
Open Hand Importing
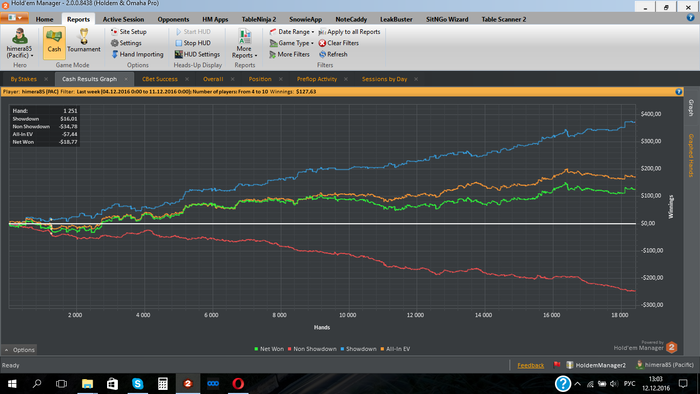pyautogui.click(x=137, y=54)
